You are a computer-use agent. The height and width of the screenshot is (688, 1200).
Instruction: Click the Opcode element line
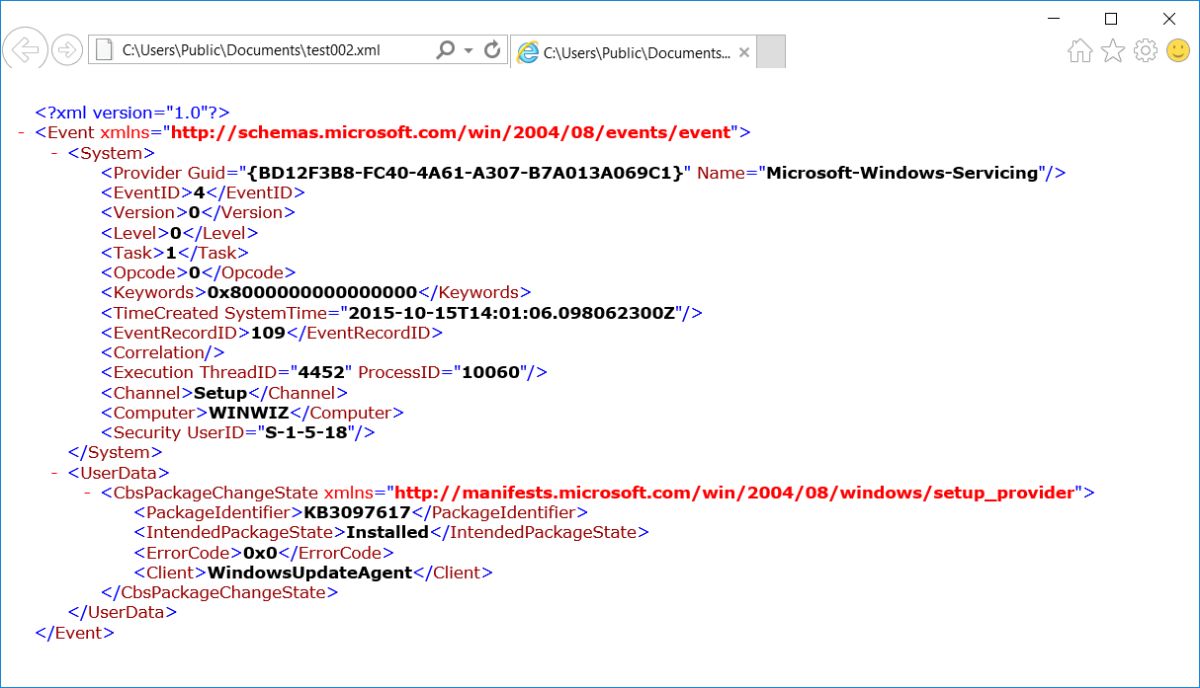[x=198, y=273]
